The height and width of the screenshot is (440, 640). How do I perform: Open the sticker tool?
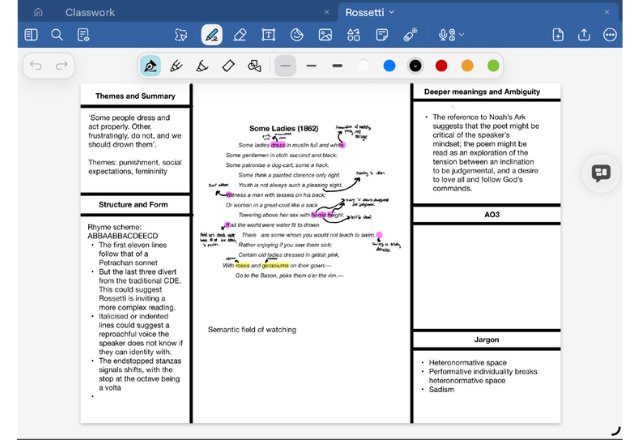click(x=297, y=35)
